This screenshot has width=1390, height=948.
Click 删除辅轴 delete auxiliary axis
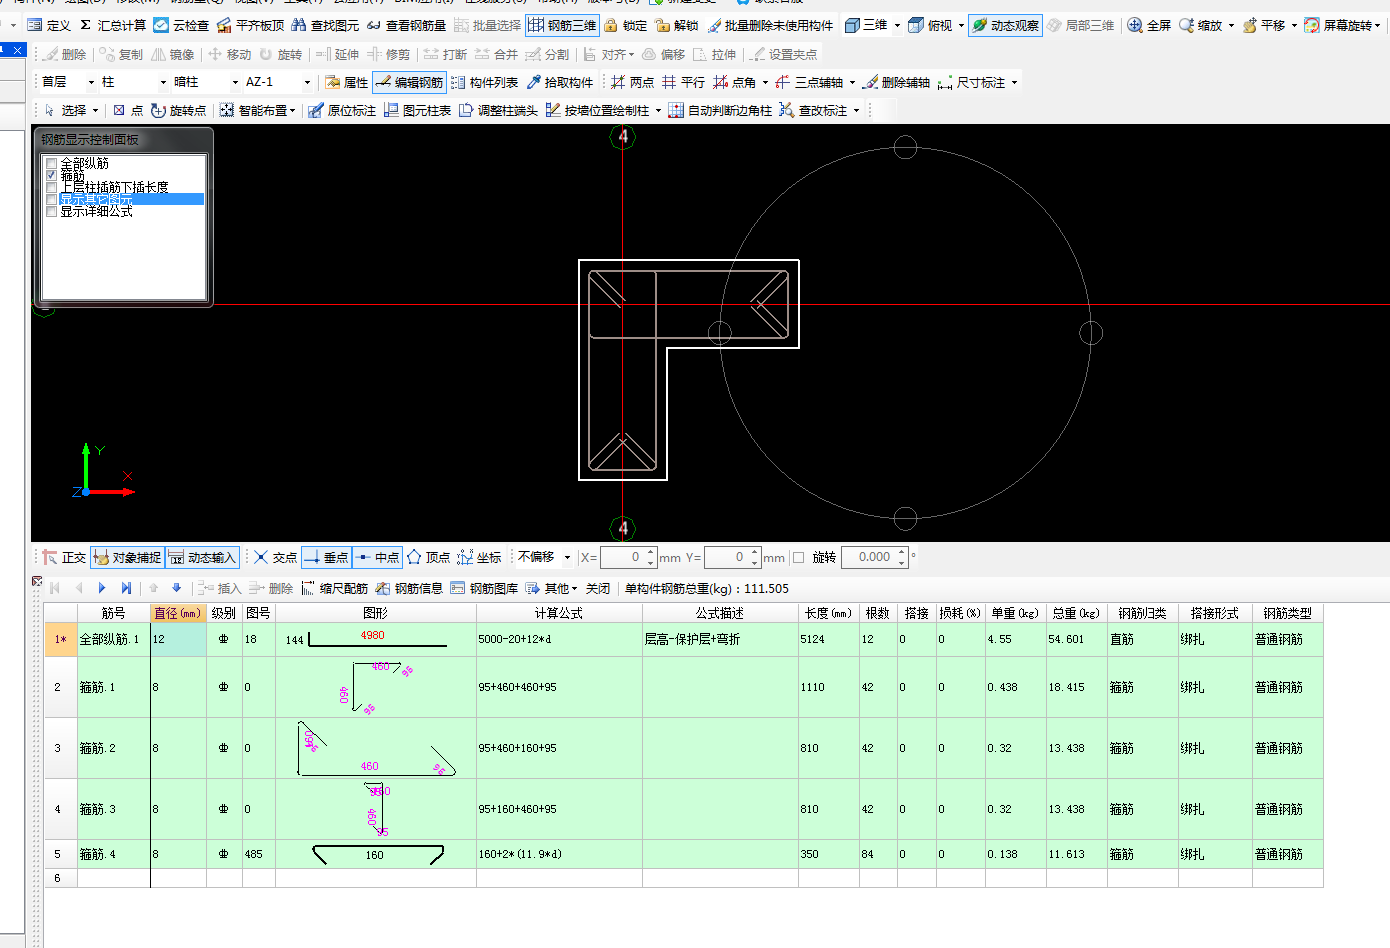896,82
